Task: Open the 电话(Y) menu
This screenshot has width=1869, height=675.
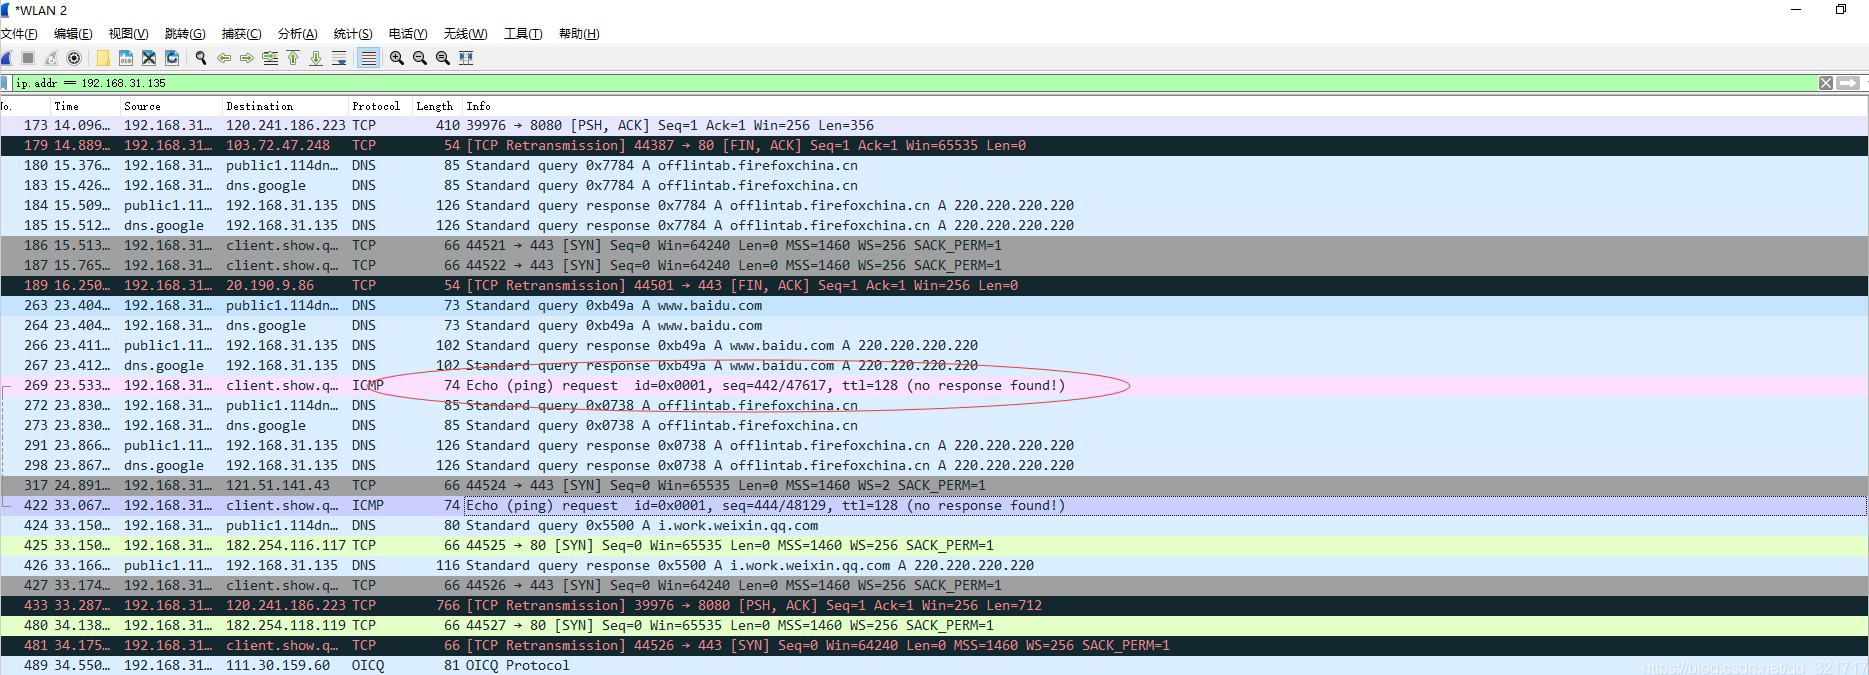Action: pyautogui.click(x=408, y=34)
